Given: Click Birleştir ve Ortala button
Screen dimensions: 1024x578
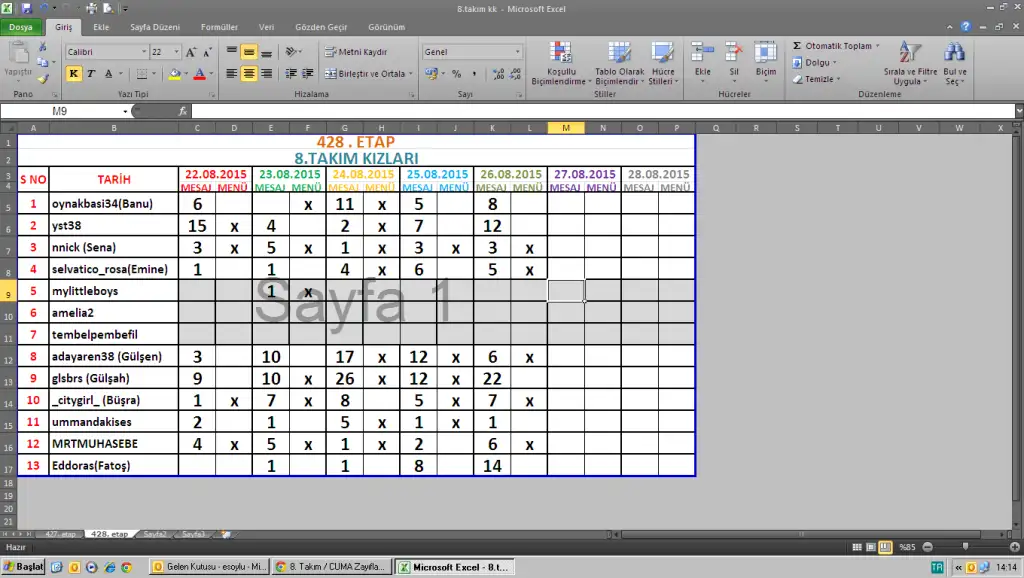Looking at the screenshot, I should point(365,74).
